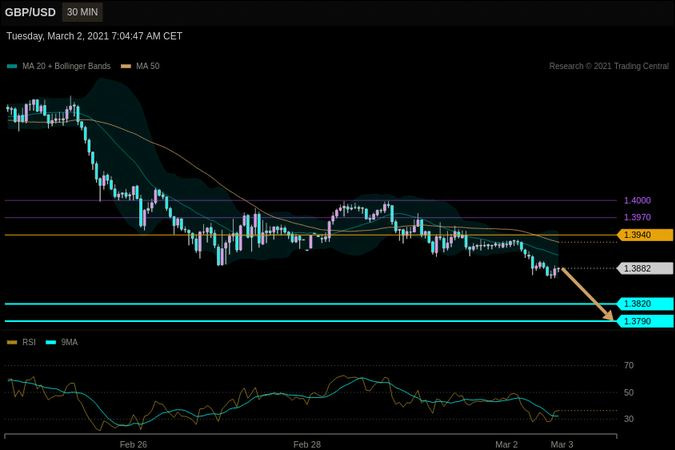Click the 1.3940 pivot price tag

(x=644, y=235)
